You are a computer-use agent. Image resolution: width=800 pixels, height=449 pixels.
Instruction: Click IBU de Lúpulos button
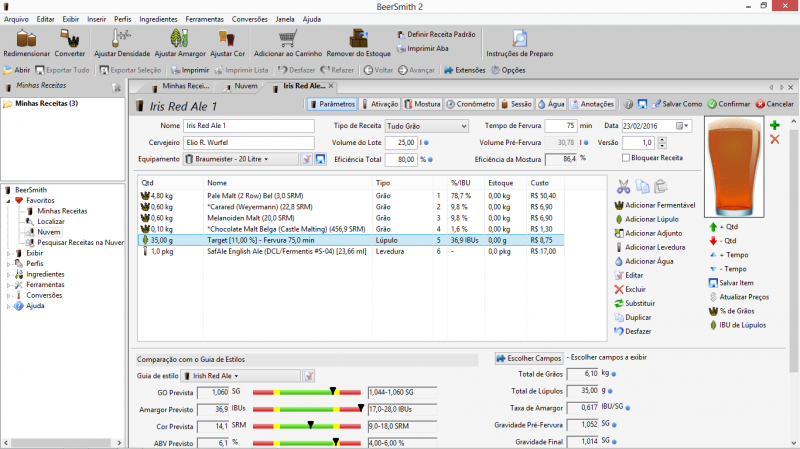tap(738, 325)
